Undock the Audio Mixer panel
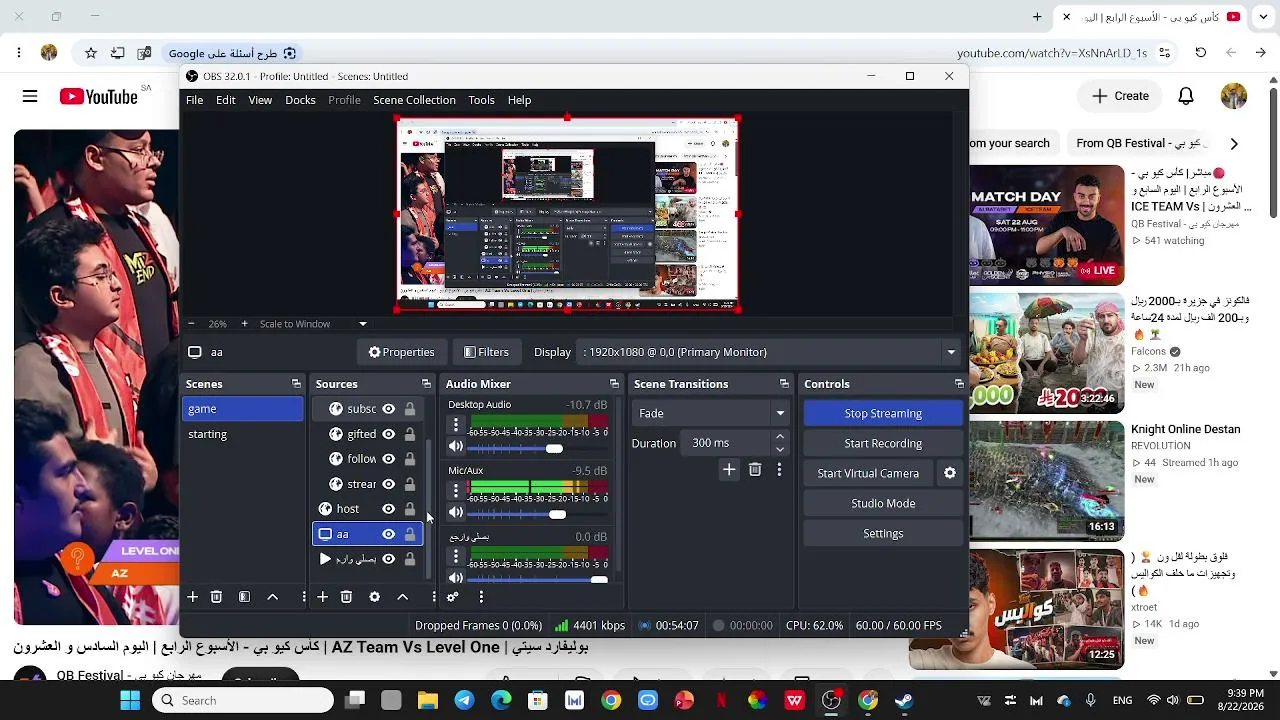Viewport: 1280px width, 720px height. click(x=614, y=384)
